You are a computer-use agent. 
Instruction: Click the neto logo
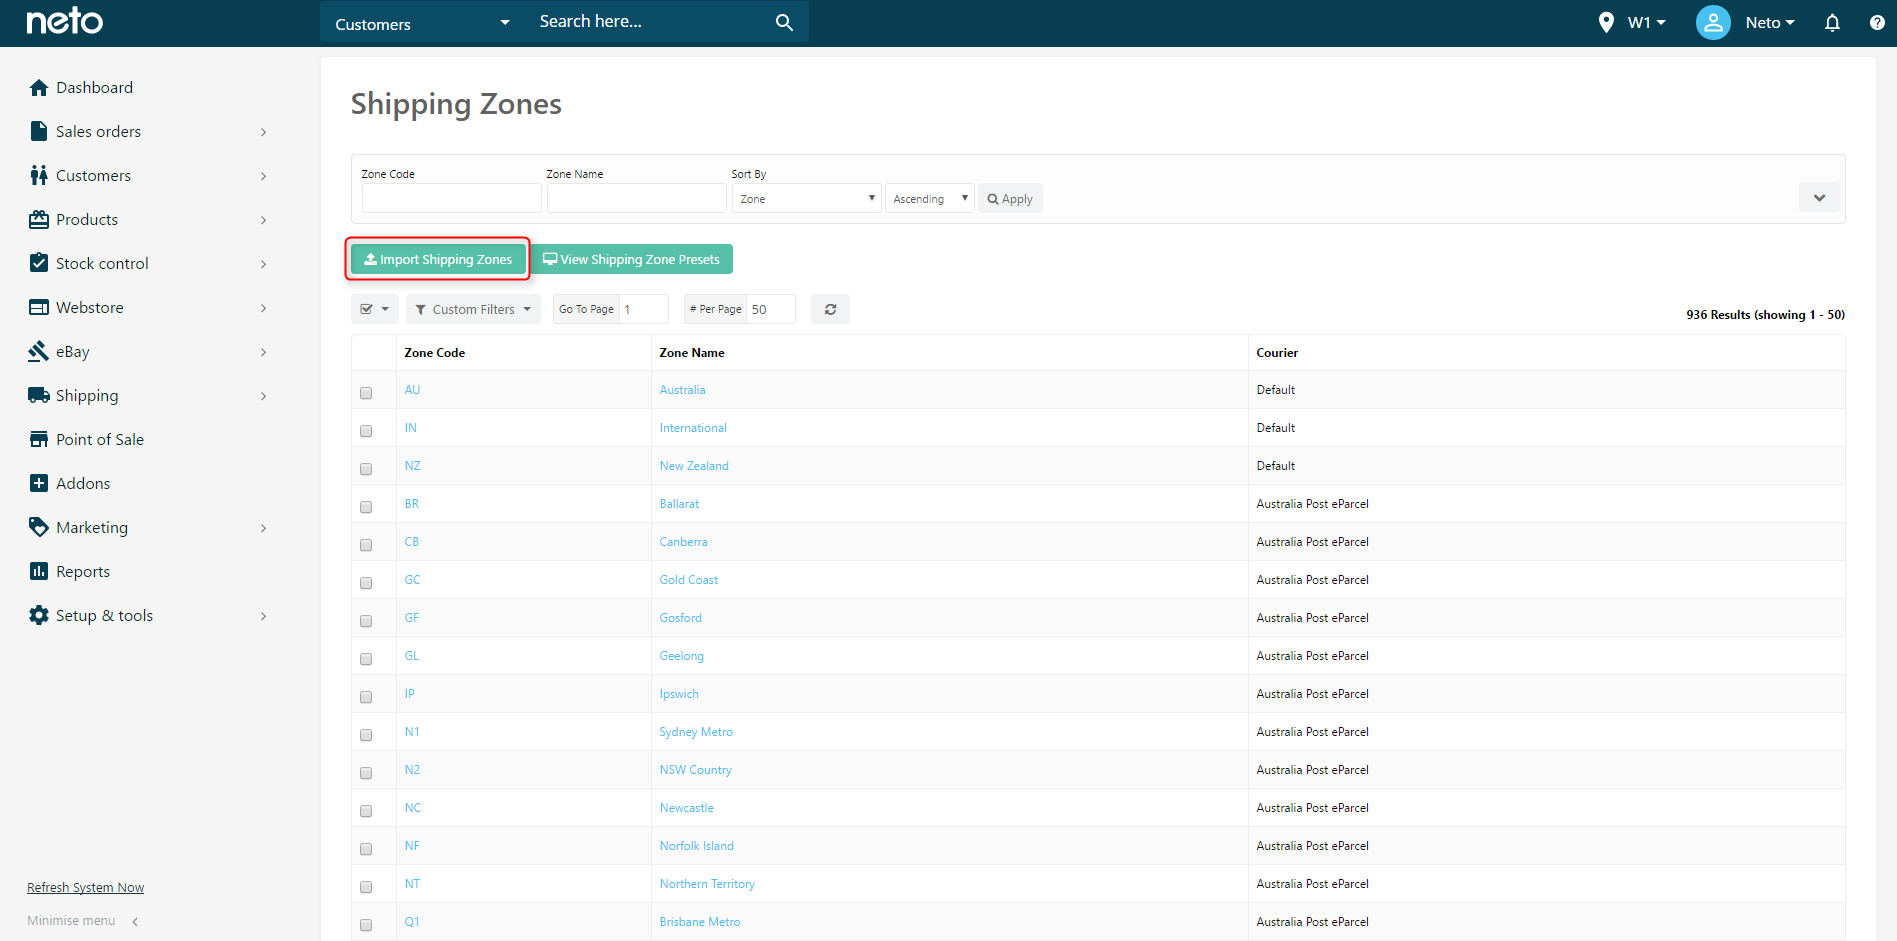pyautogui.click(x=65, y=21)
